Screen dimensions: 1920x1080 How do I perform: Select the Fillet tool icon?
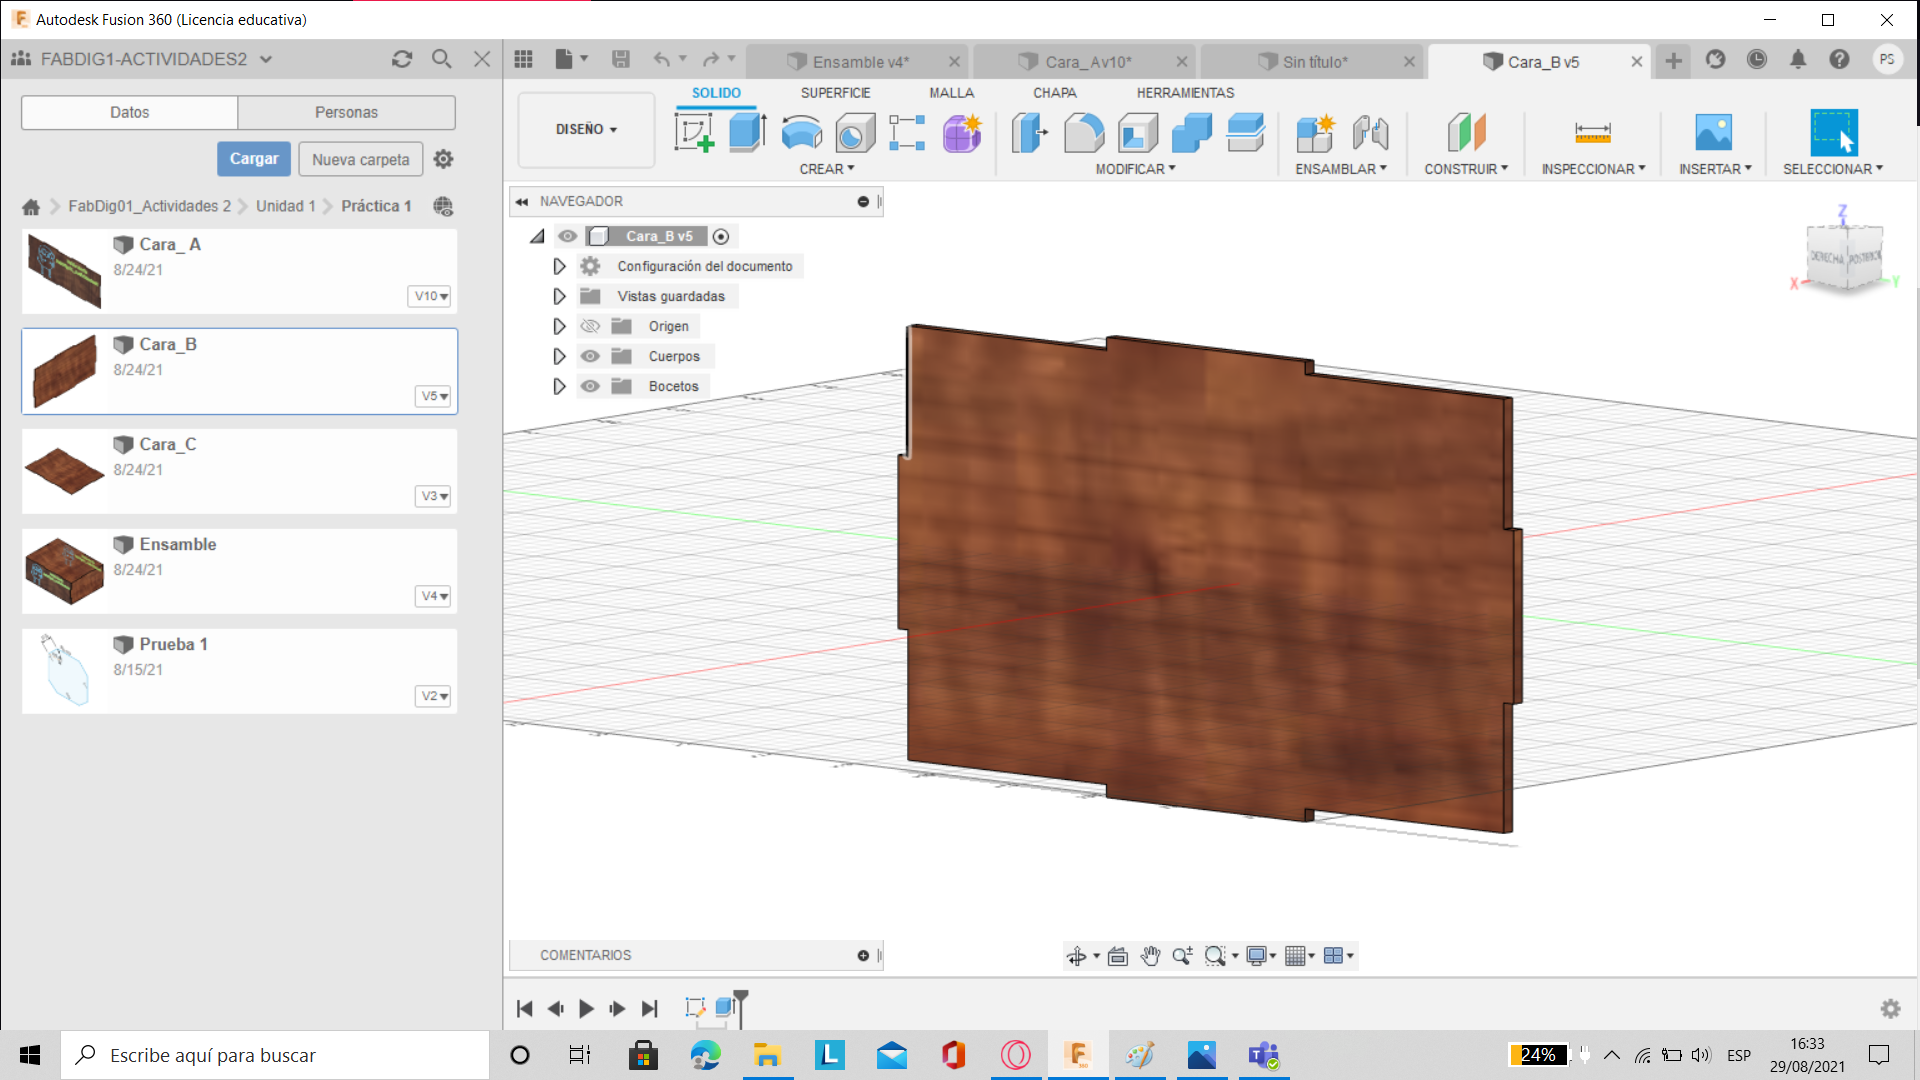(1083, 132)
